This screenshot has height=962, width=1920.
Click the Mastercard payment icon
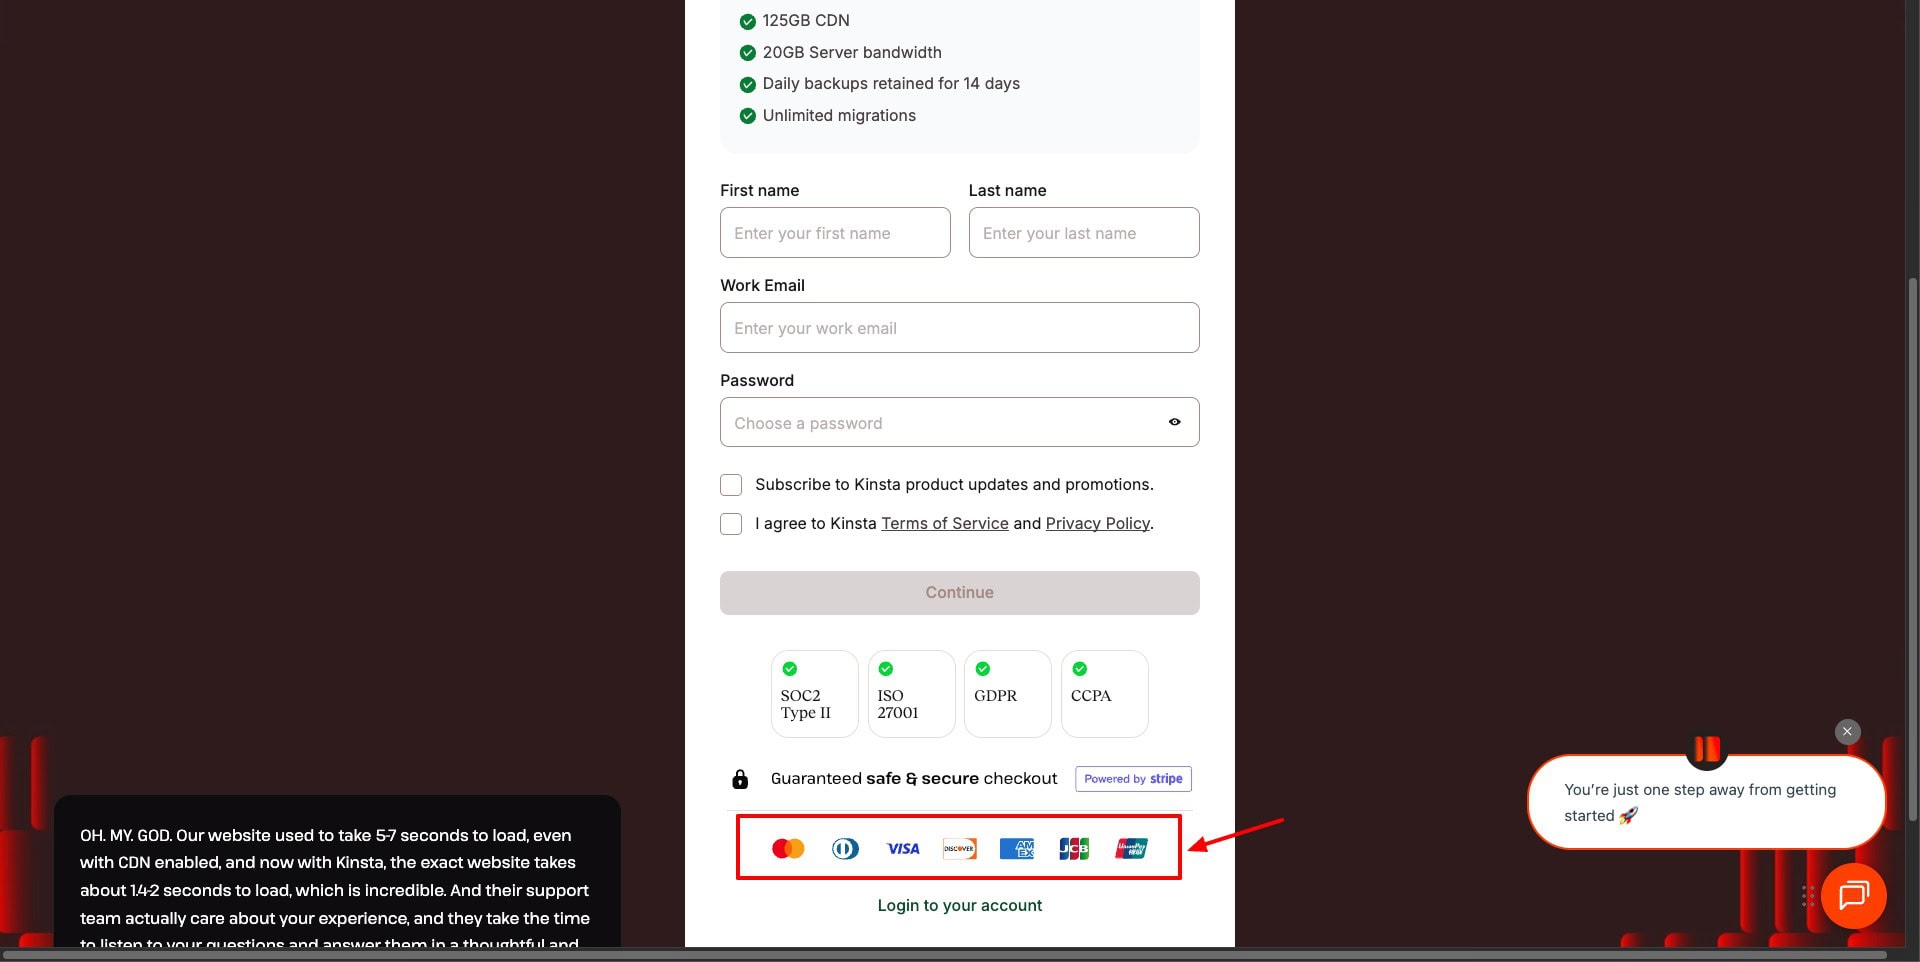click(788, 849)
